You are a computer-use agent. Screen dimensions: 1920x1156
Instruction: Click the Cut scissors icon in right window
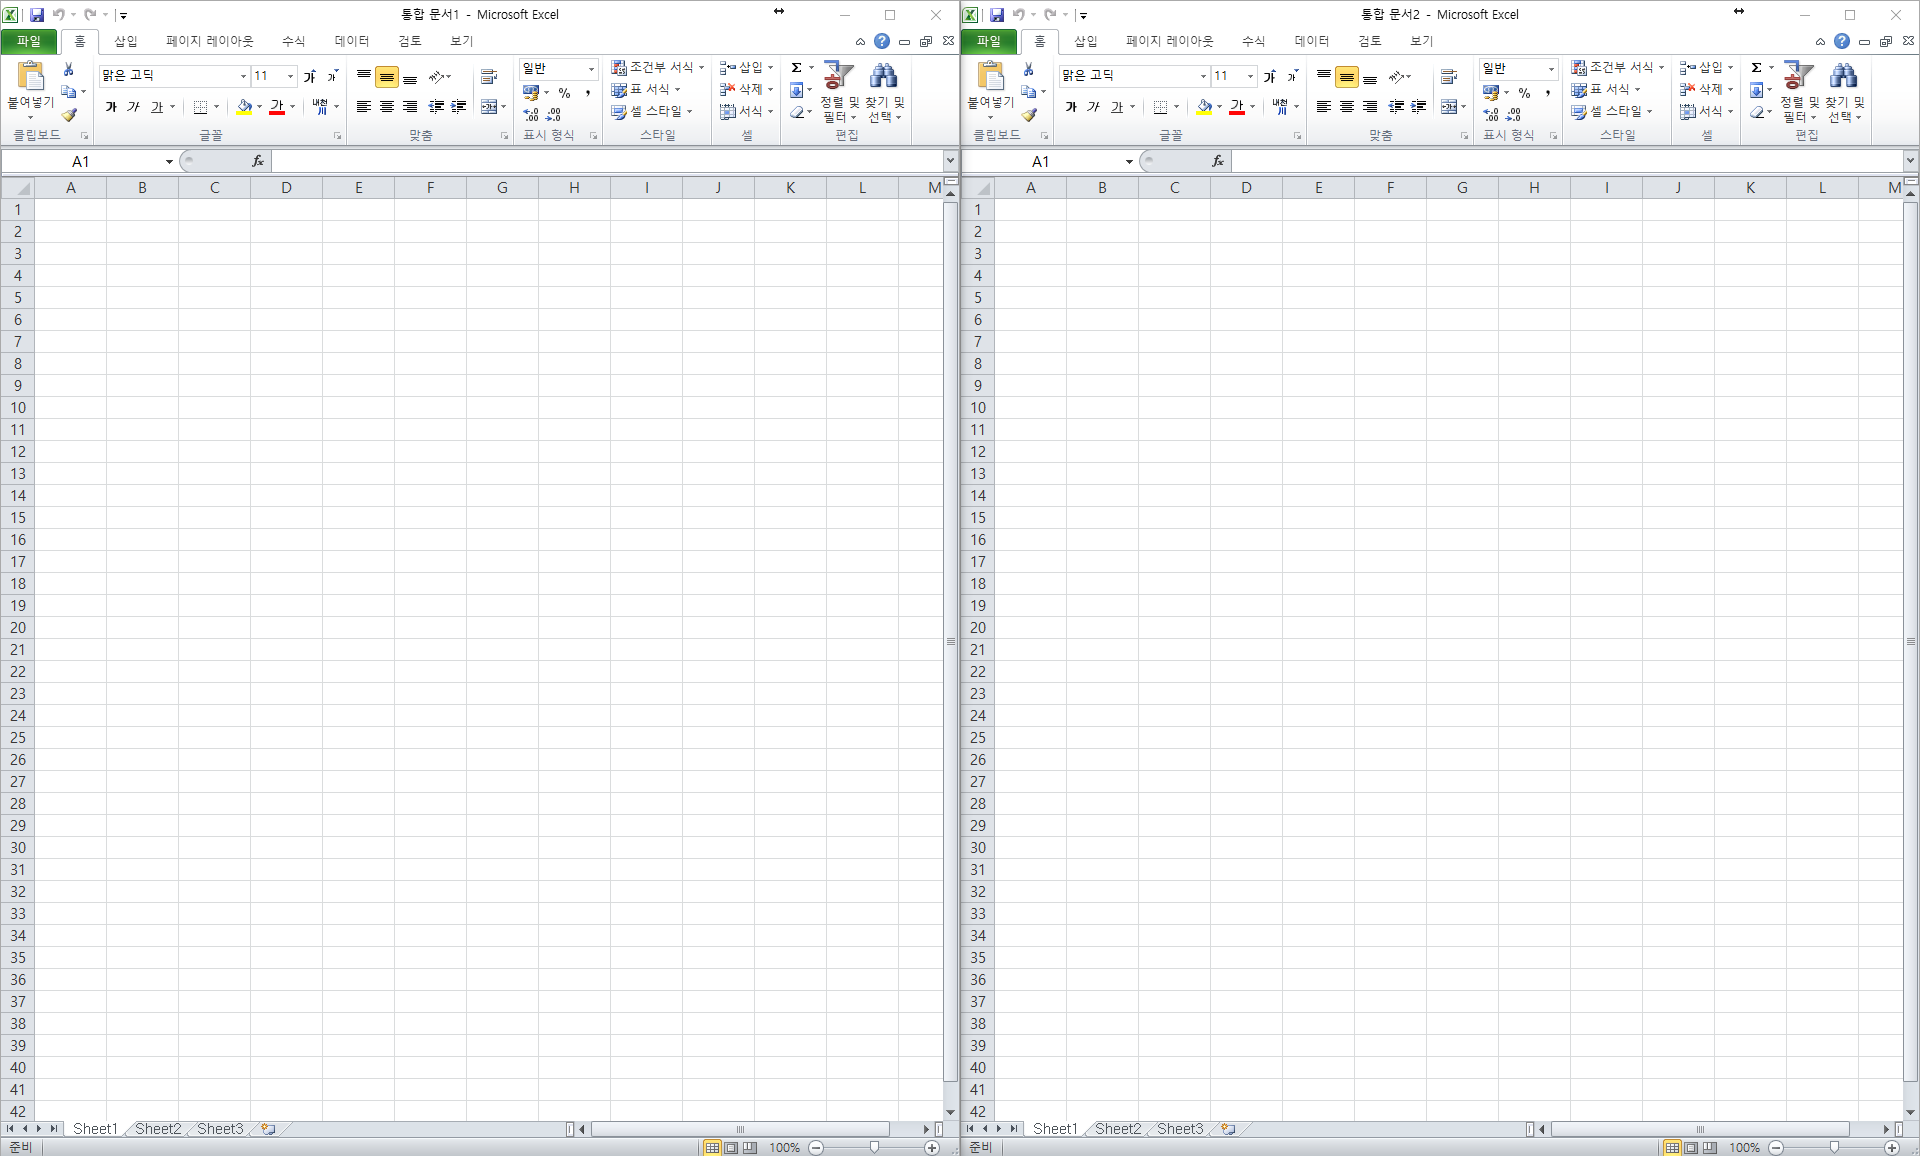[x=1028, y=69]
